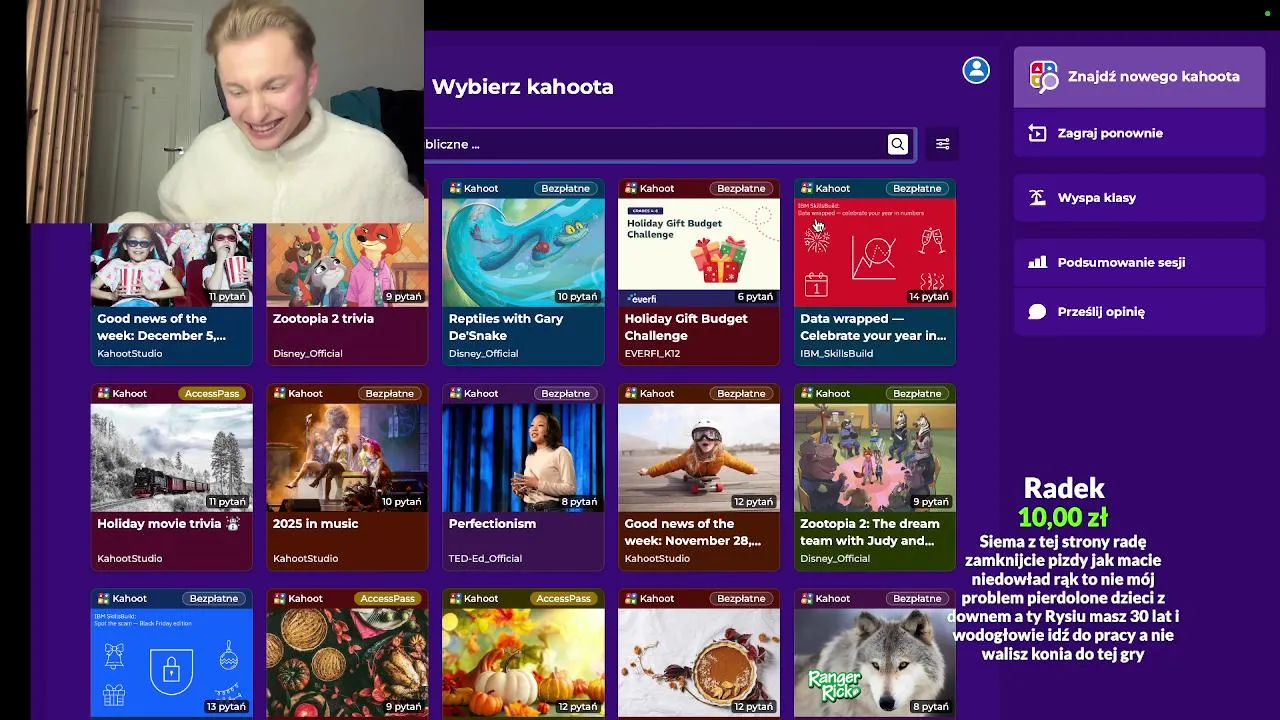Image resolution: width=1280 pixels, height=720 pixels.
Task: Click the search magnifier icon
Action: coord(897,144)
